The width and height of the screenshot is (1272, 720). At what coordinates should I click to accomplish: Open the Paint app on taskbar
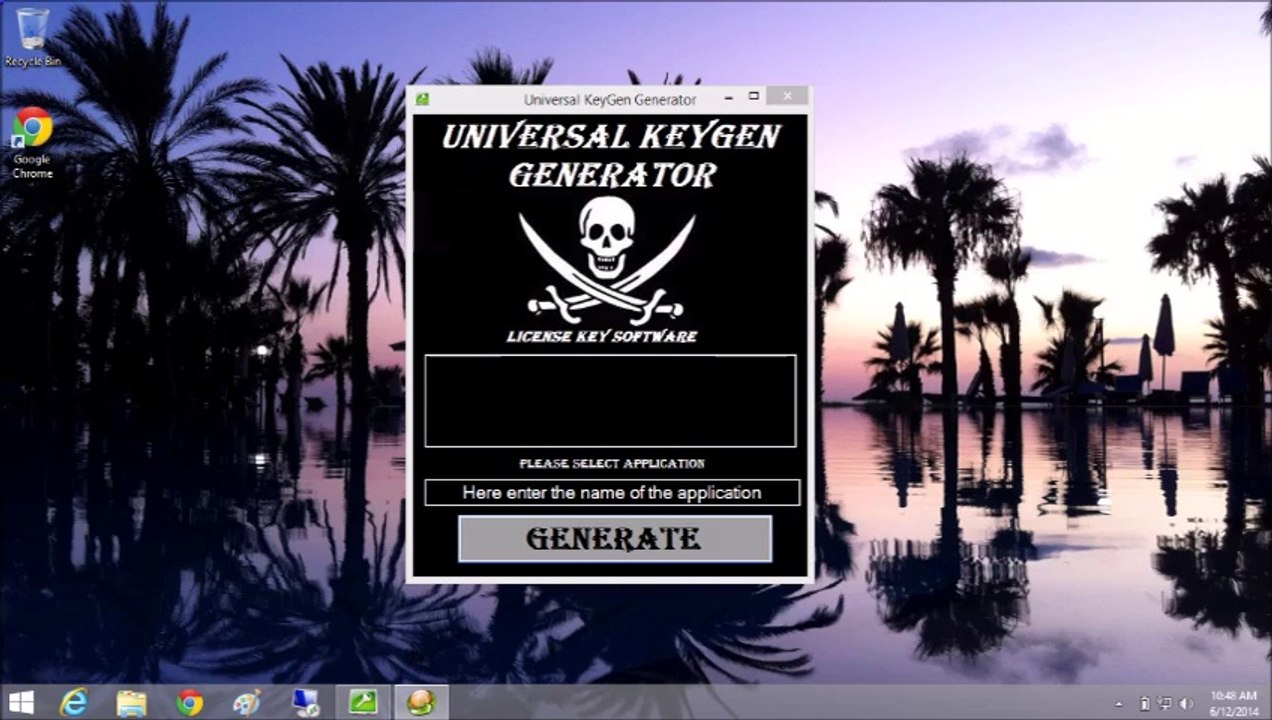tap(247, 702)
